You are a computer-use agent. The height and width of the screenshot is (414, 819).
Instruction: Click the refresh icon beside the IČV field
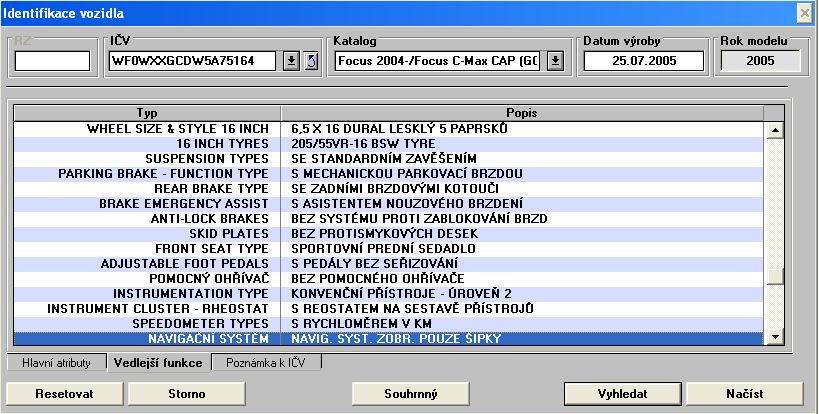point(310,61)
